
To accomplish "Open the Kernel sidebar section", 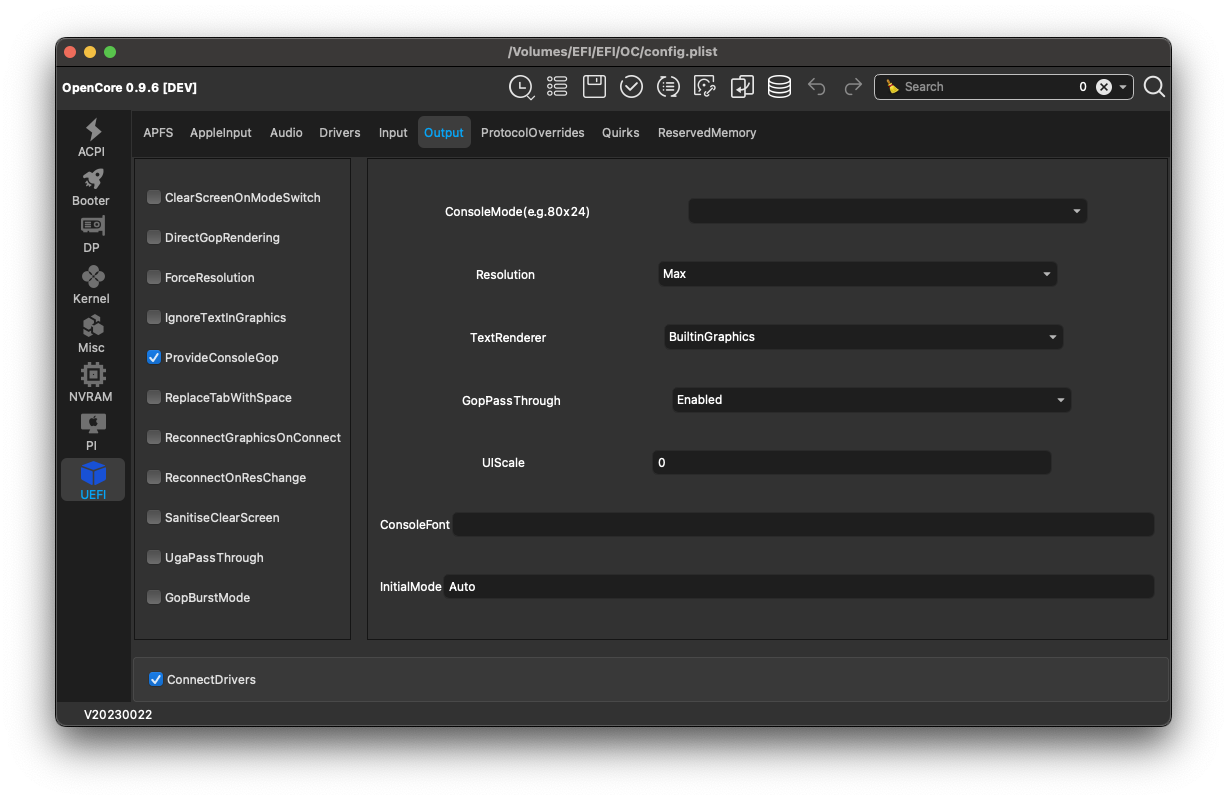I will pos(92,285).
